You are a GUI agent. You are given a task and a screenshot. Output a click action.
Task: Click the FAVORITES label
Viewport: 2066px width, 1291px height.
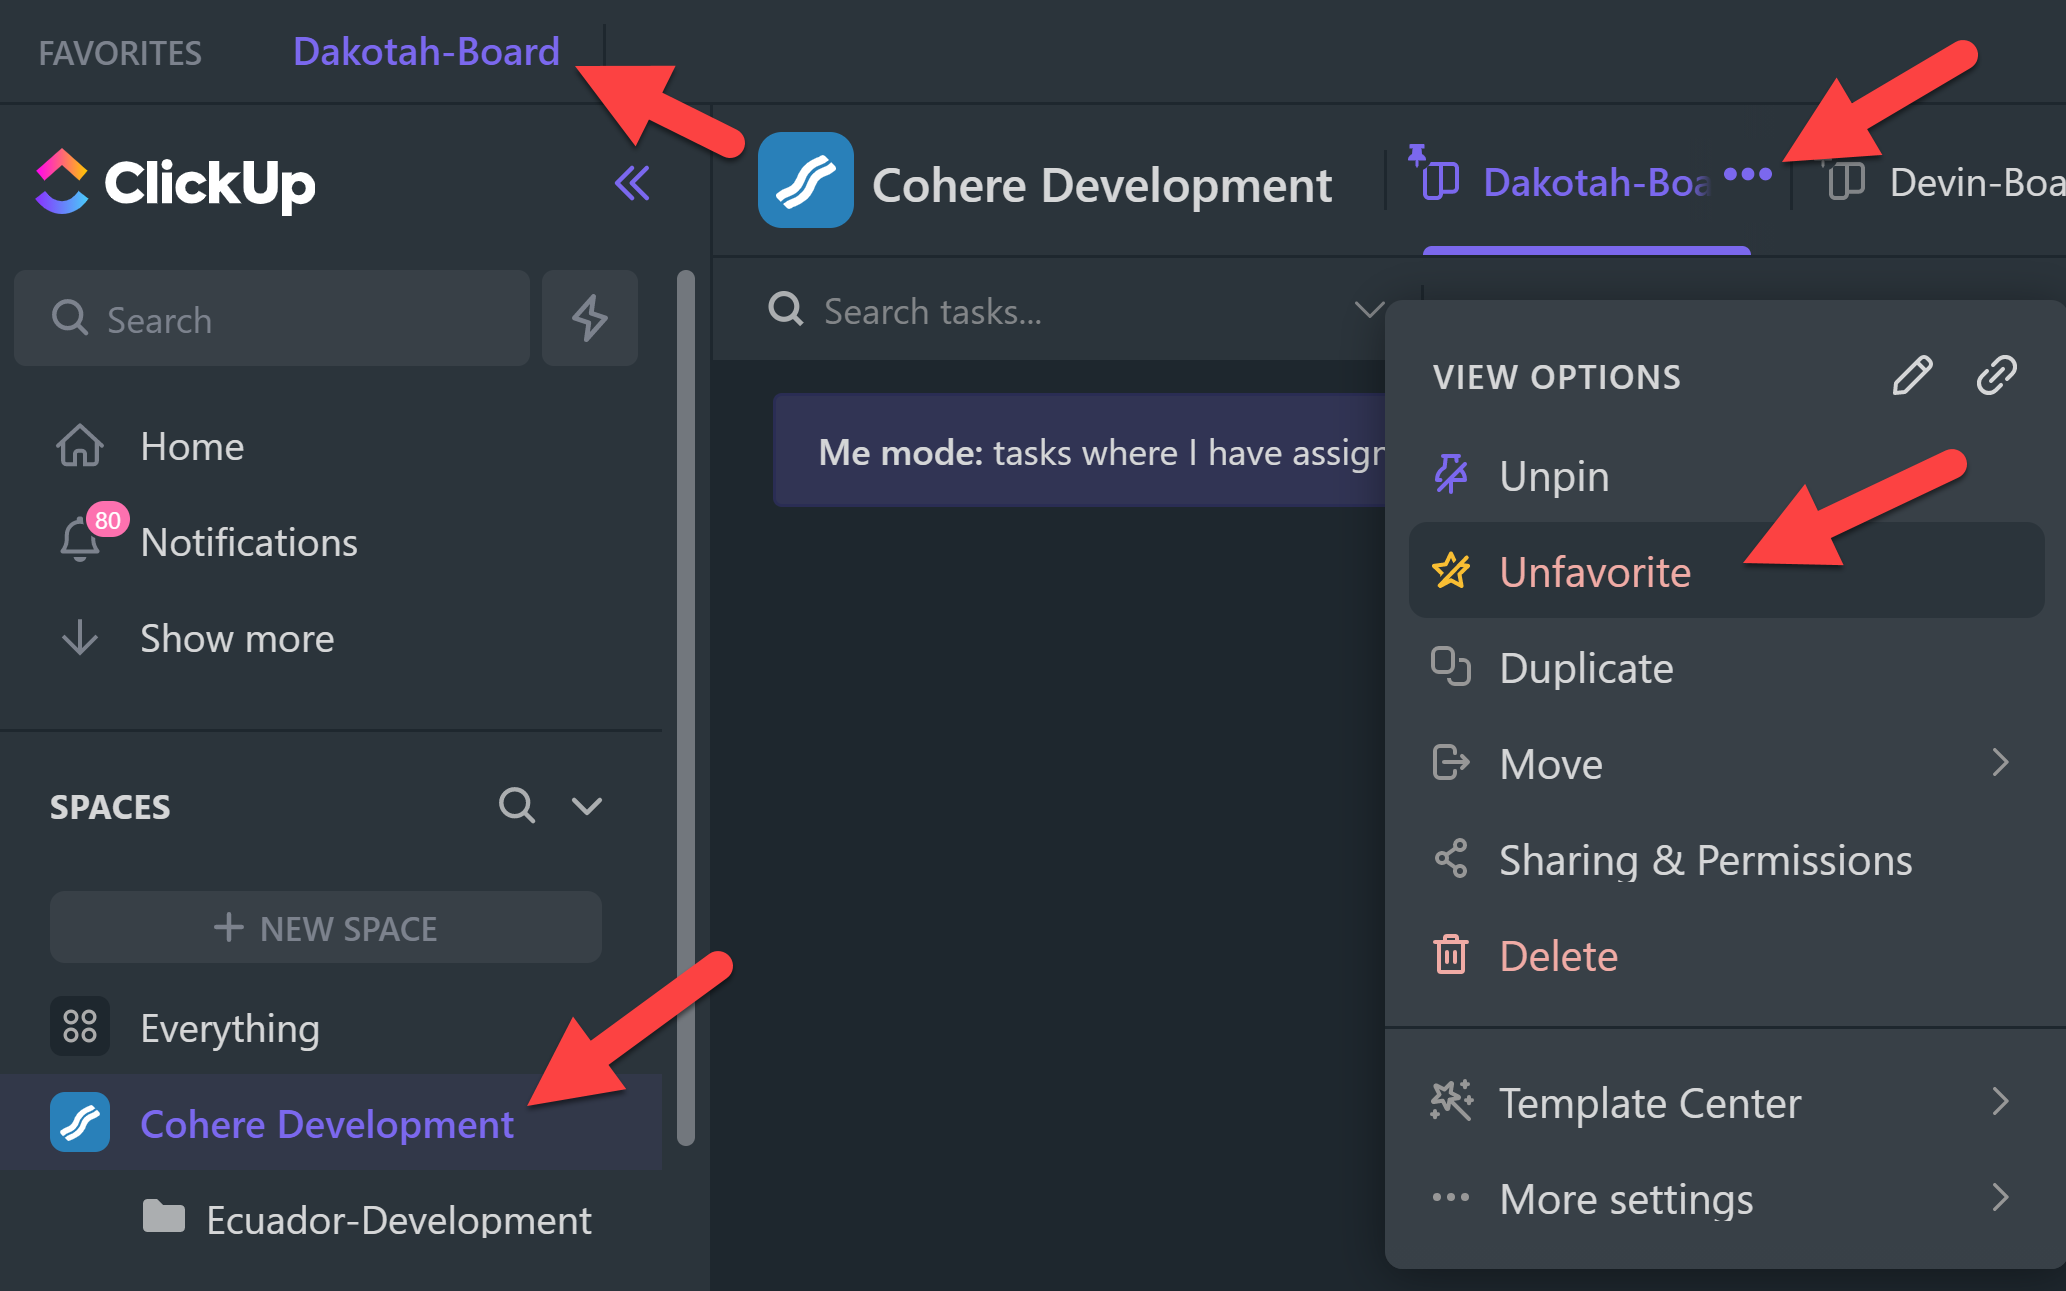[x=120, y=53]
